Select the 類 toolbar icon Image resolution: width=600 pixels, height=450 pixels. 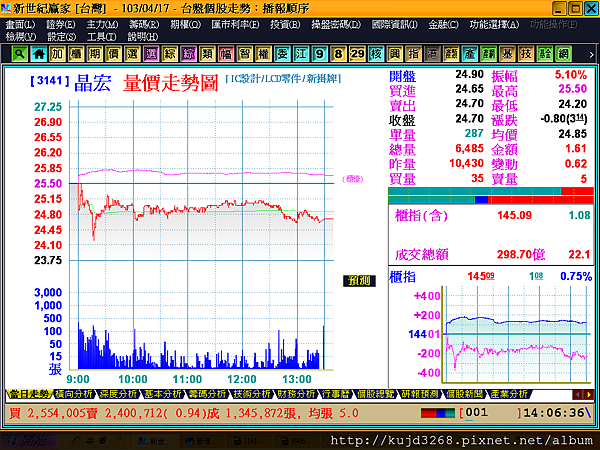pyautogui.click(x=207, y=54)
